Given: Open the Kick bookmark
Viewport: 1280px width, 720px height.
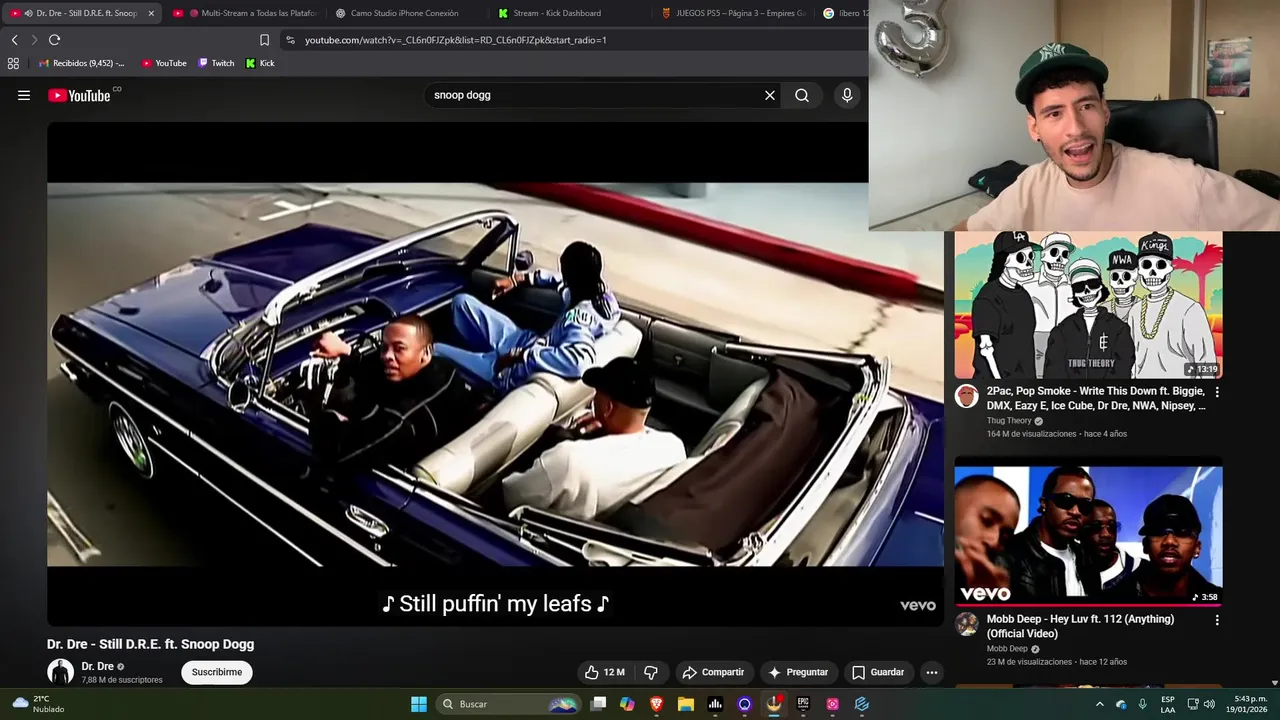Looking at the screenshot, I should [260, 63].
